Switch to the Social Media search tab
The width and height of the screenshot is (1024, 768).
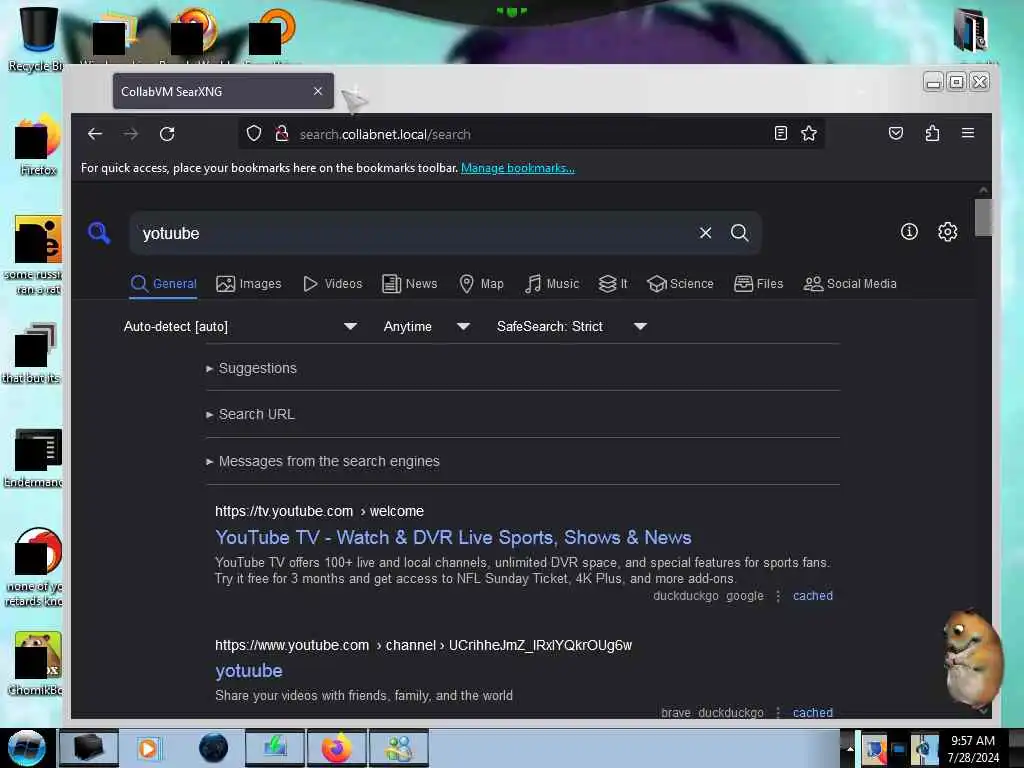coord(850,284)
